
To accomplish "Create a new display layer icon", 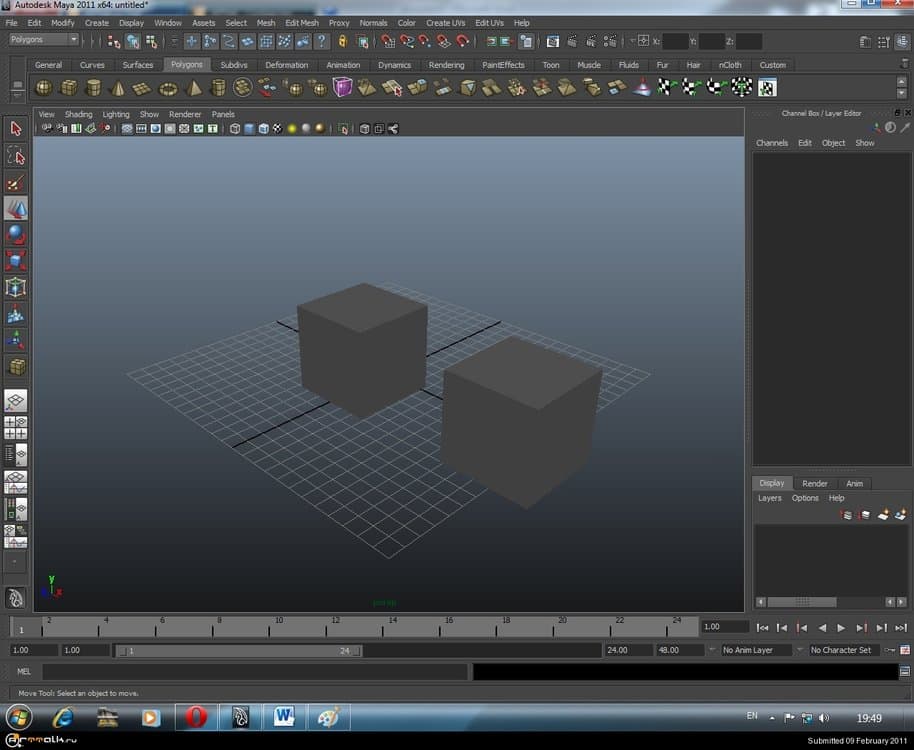I will pyautogui.click(x=884, y=515).
